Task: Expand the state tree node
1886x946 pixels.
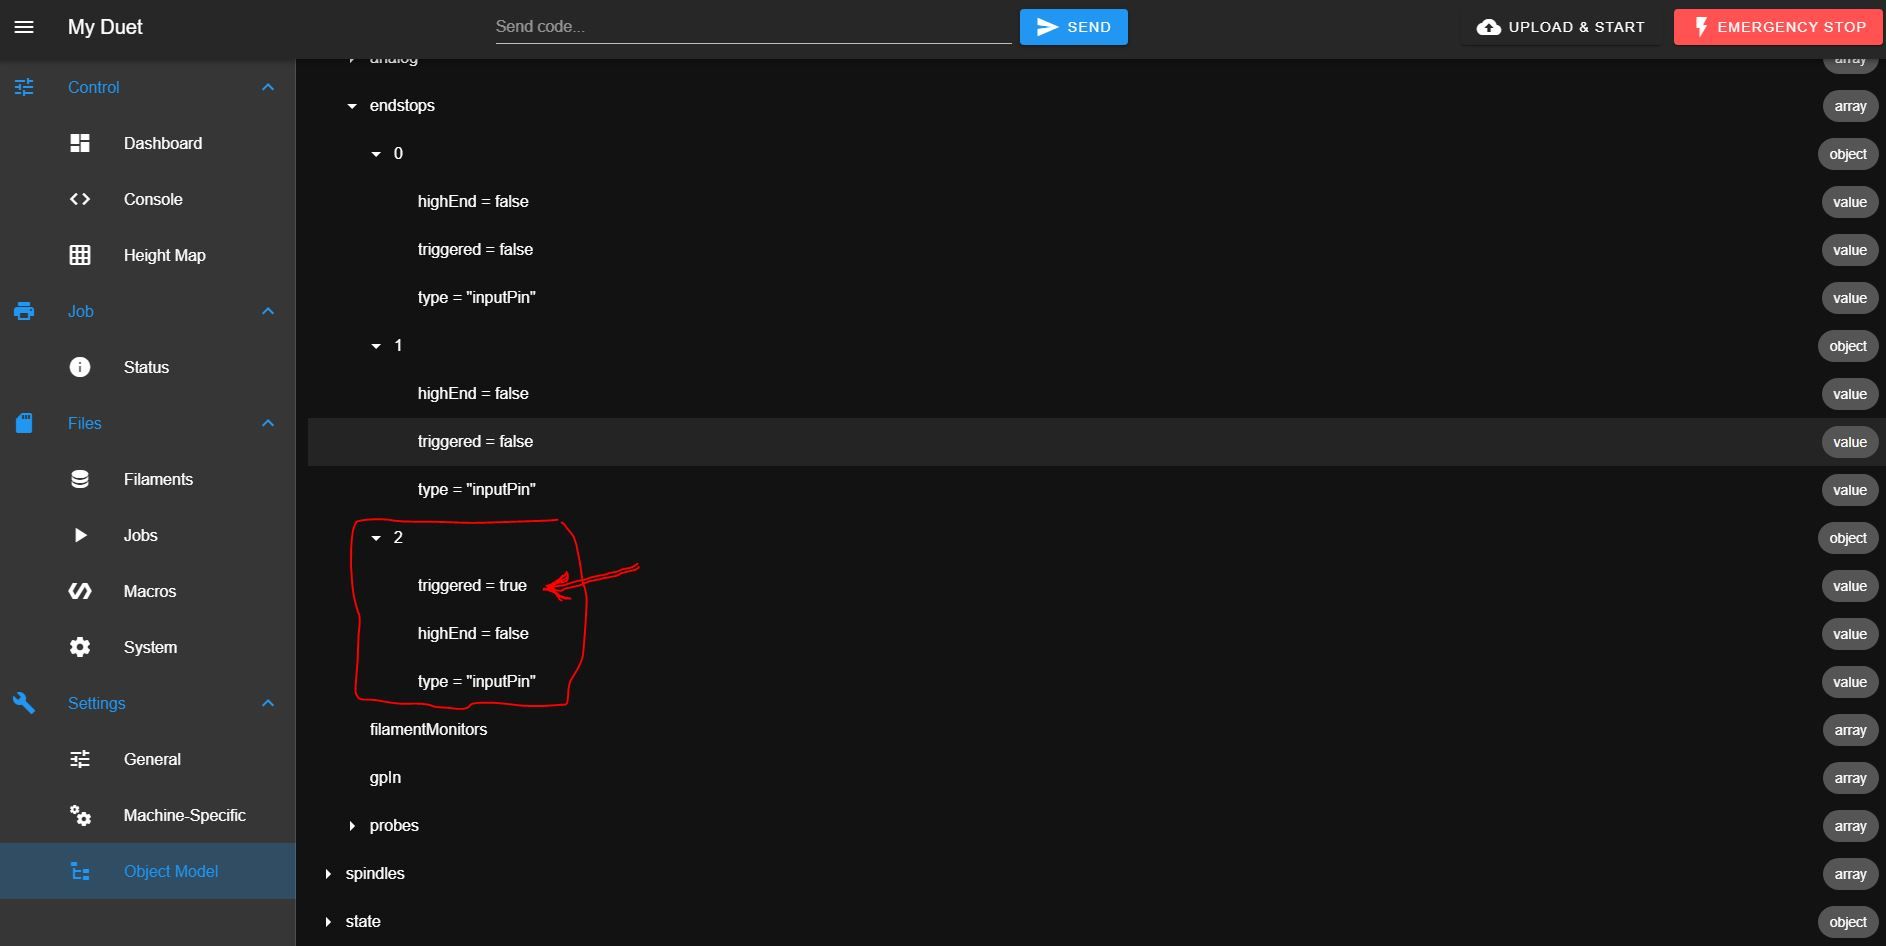Action: pyautogui.click(x=328, y=922)
